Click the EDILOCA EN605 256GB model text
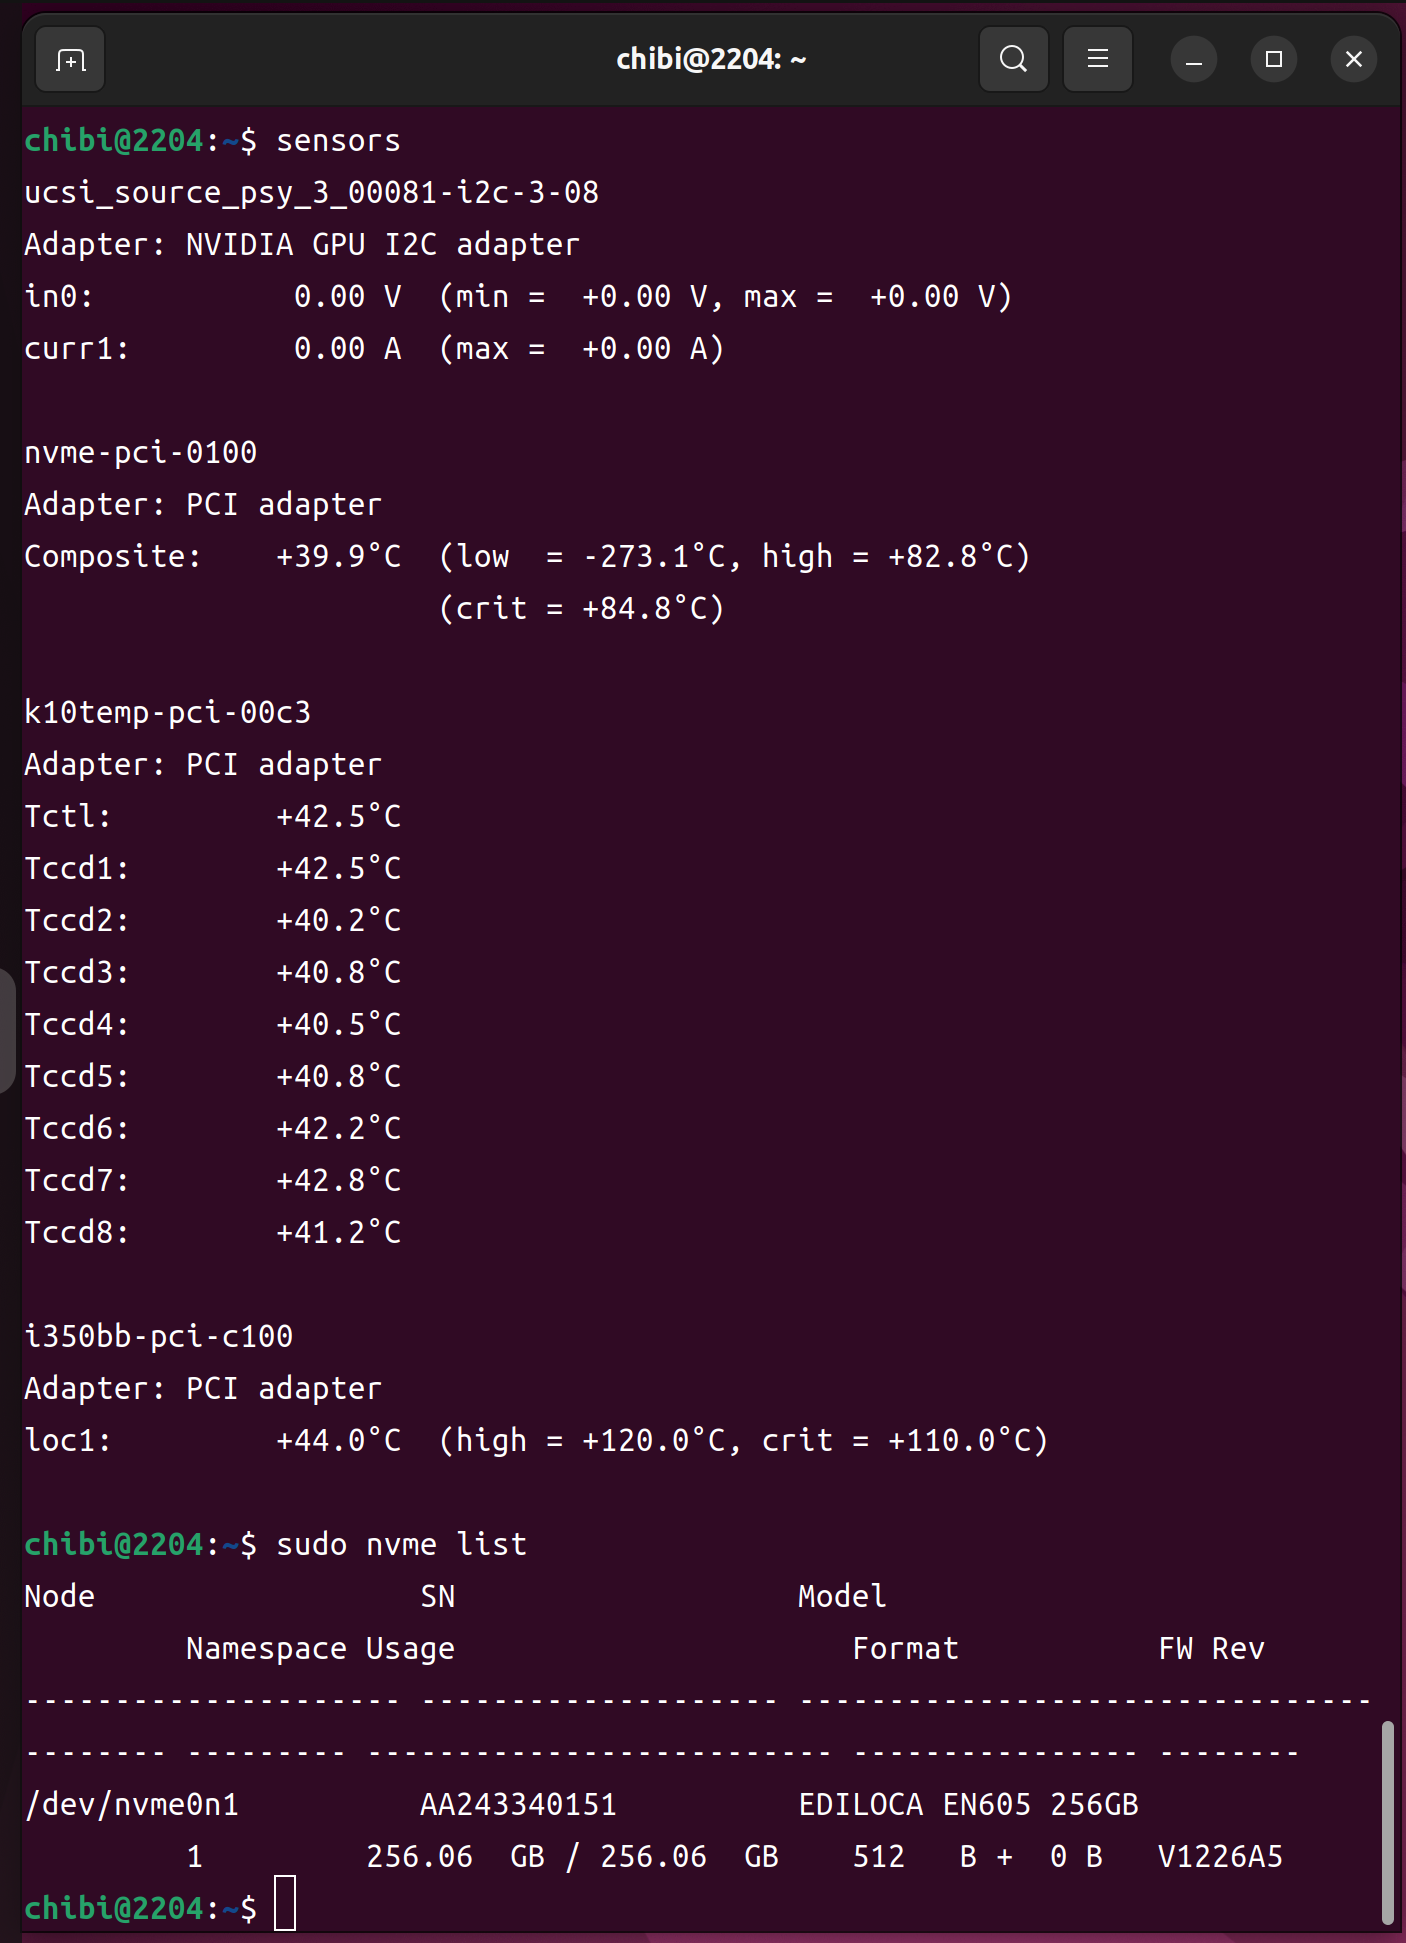Image resolution: width=1406 pixels, height=1943 pixels. point(968,1804)
